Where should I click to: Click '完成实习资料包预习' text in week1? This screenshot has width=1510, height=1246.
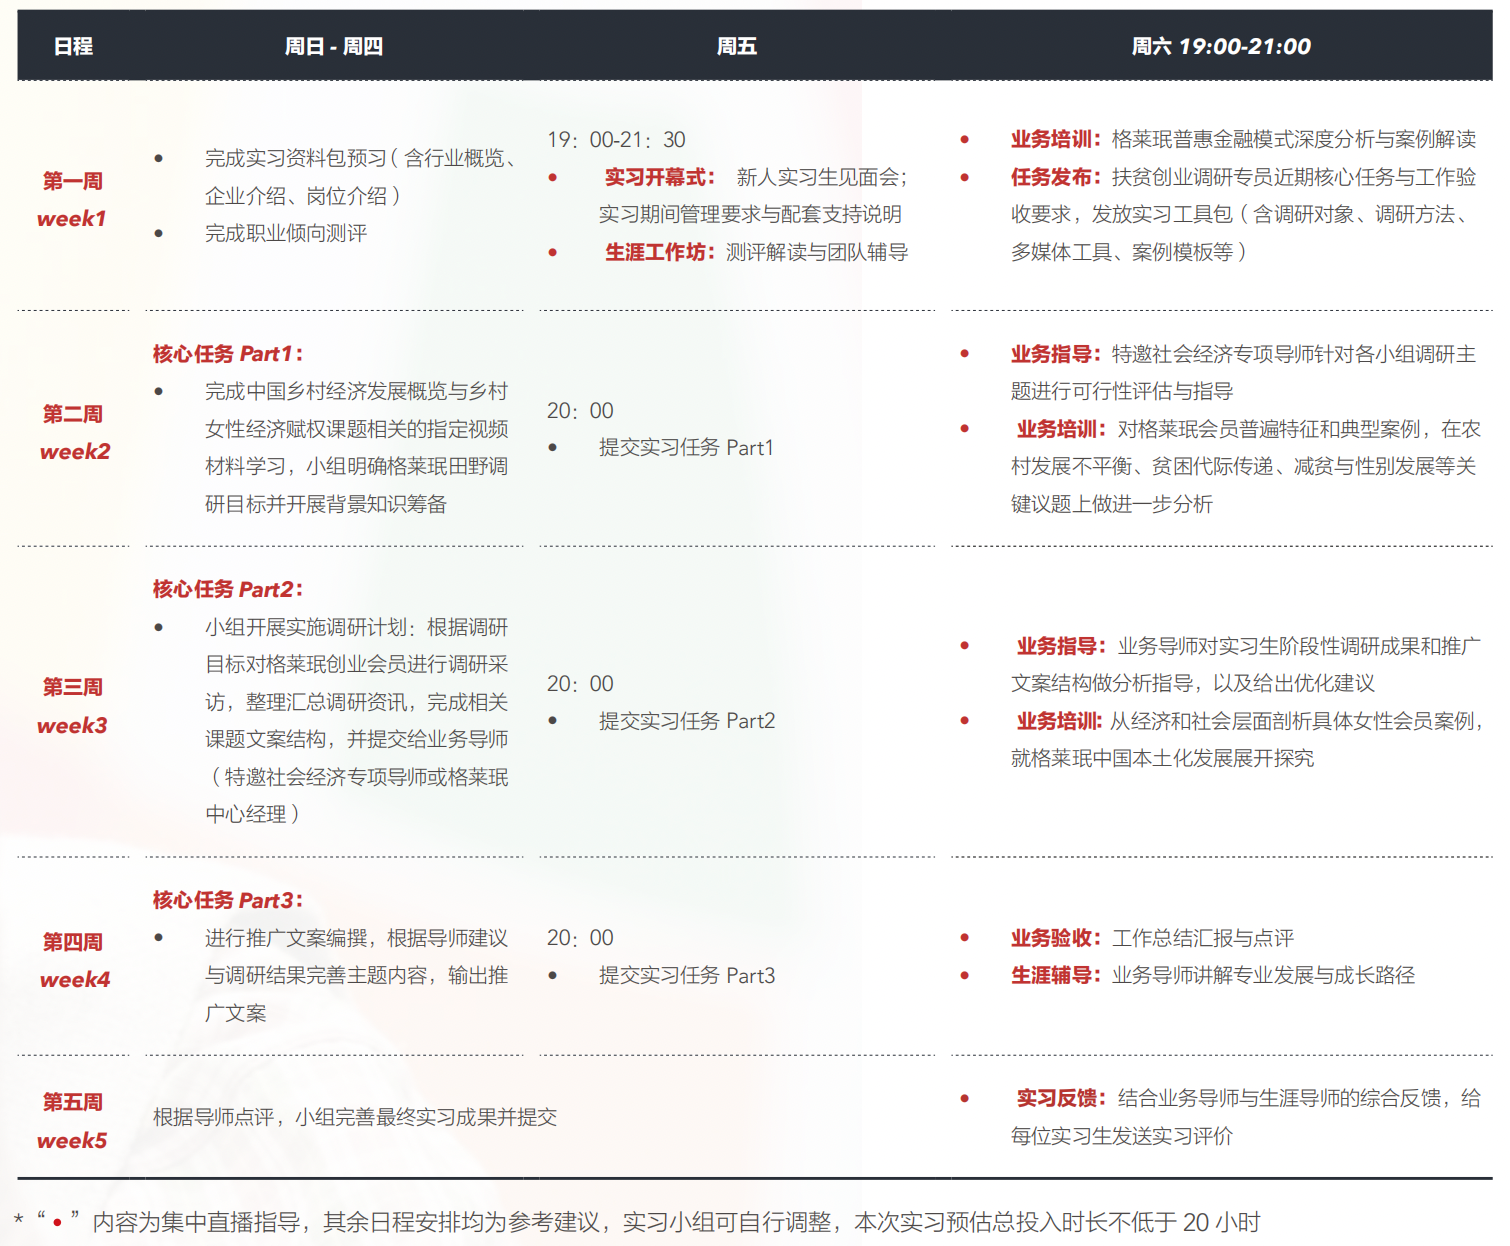296,158
